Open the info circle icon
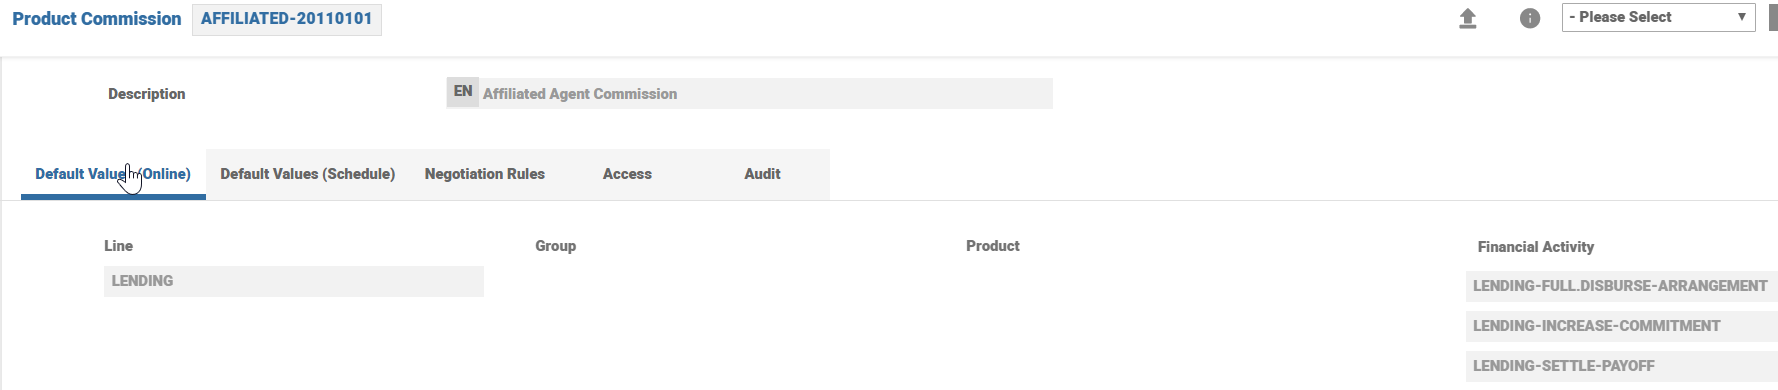This screenshot has width=1778, height=390. pyautogui.click(x=1529, y=18)
